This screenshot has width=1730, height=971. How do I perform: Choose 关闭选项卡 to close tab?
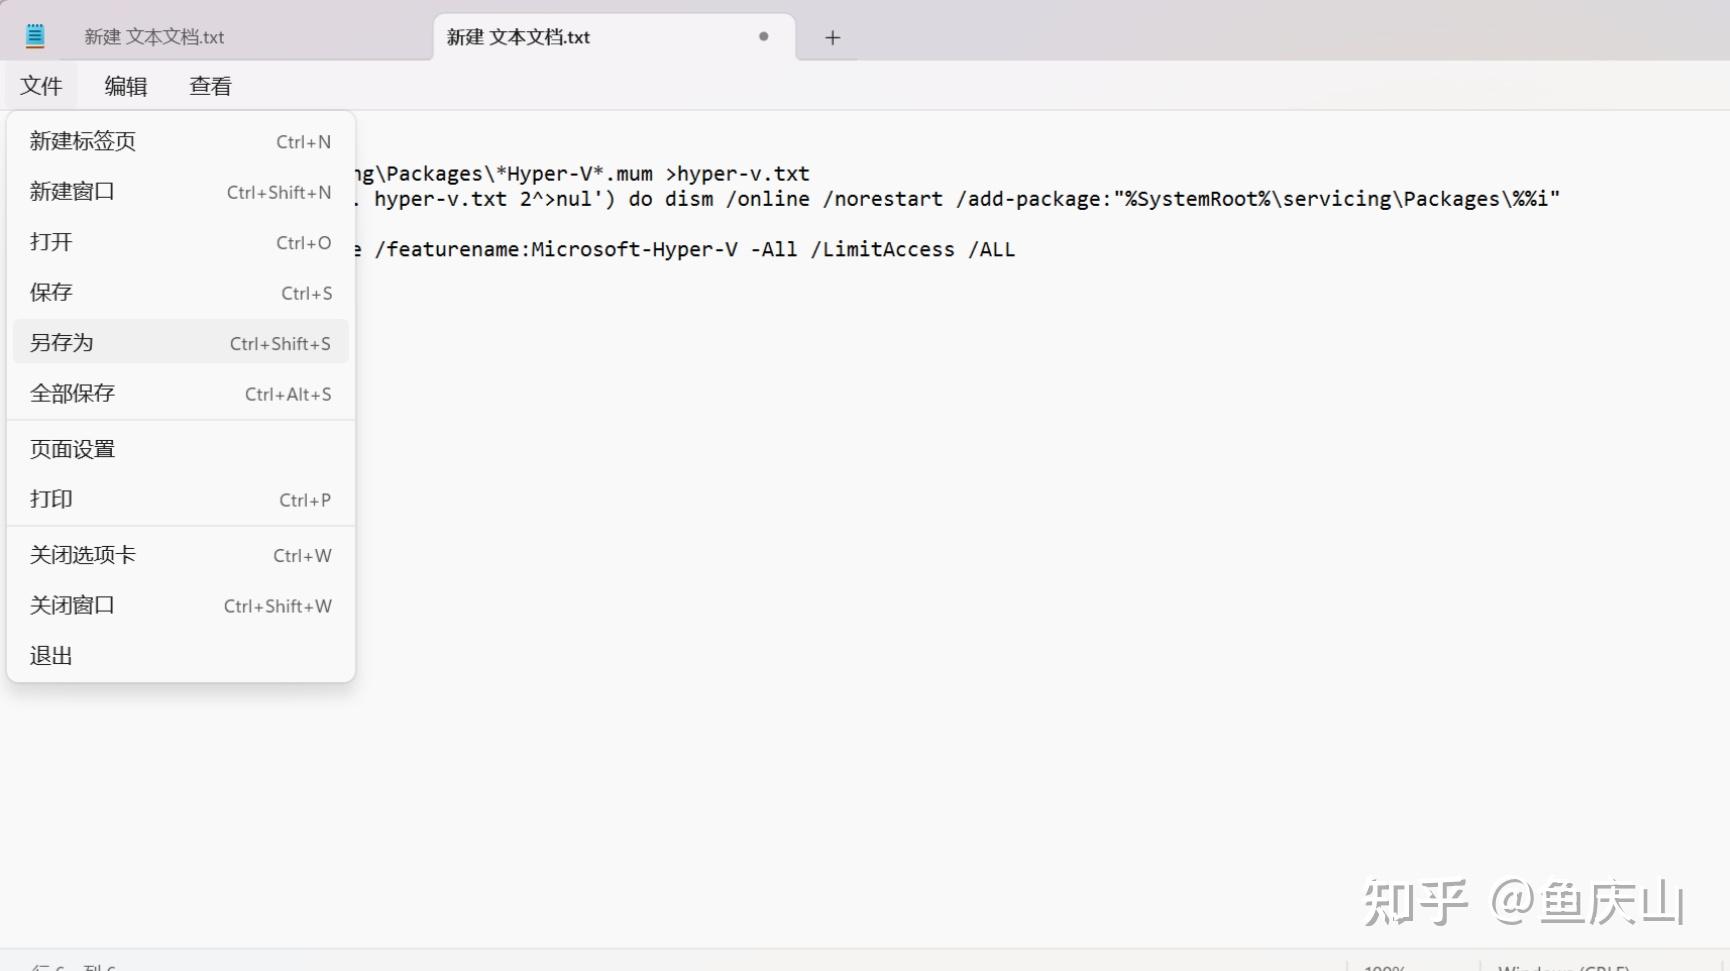[x=181, y=555]
